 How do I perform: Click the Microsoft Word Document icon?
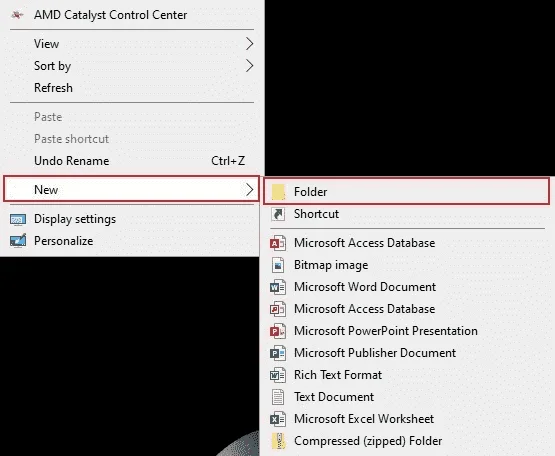coord(278,287)
